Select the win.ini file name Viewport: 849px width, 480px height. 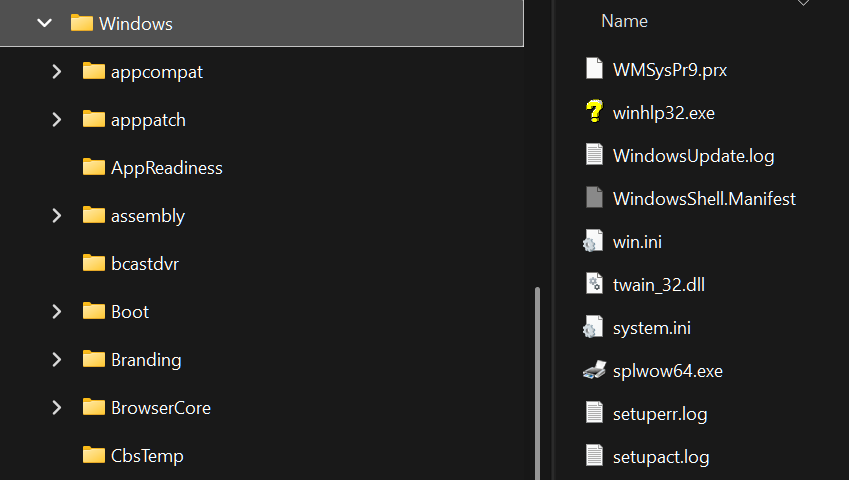point(637,242)
